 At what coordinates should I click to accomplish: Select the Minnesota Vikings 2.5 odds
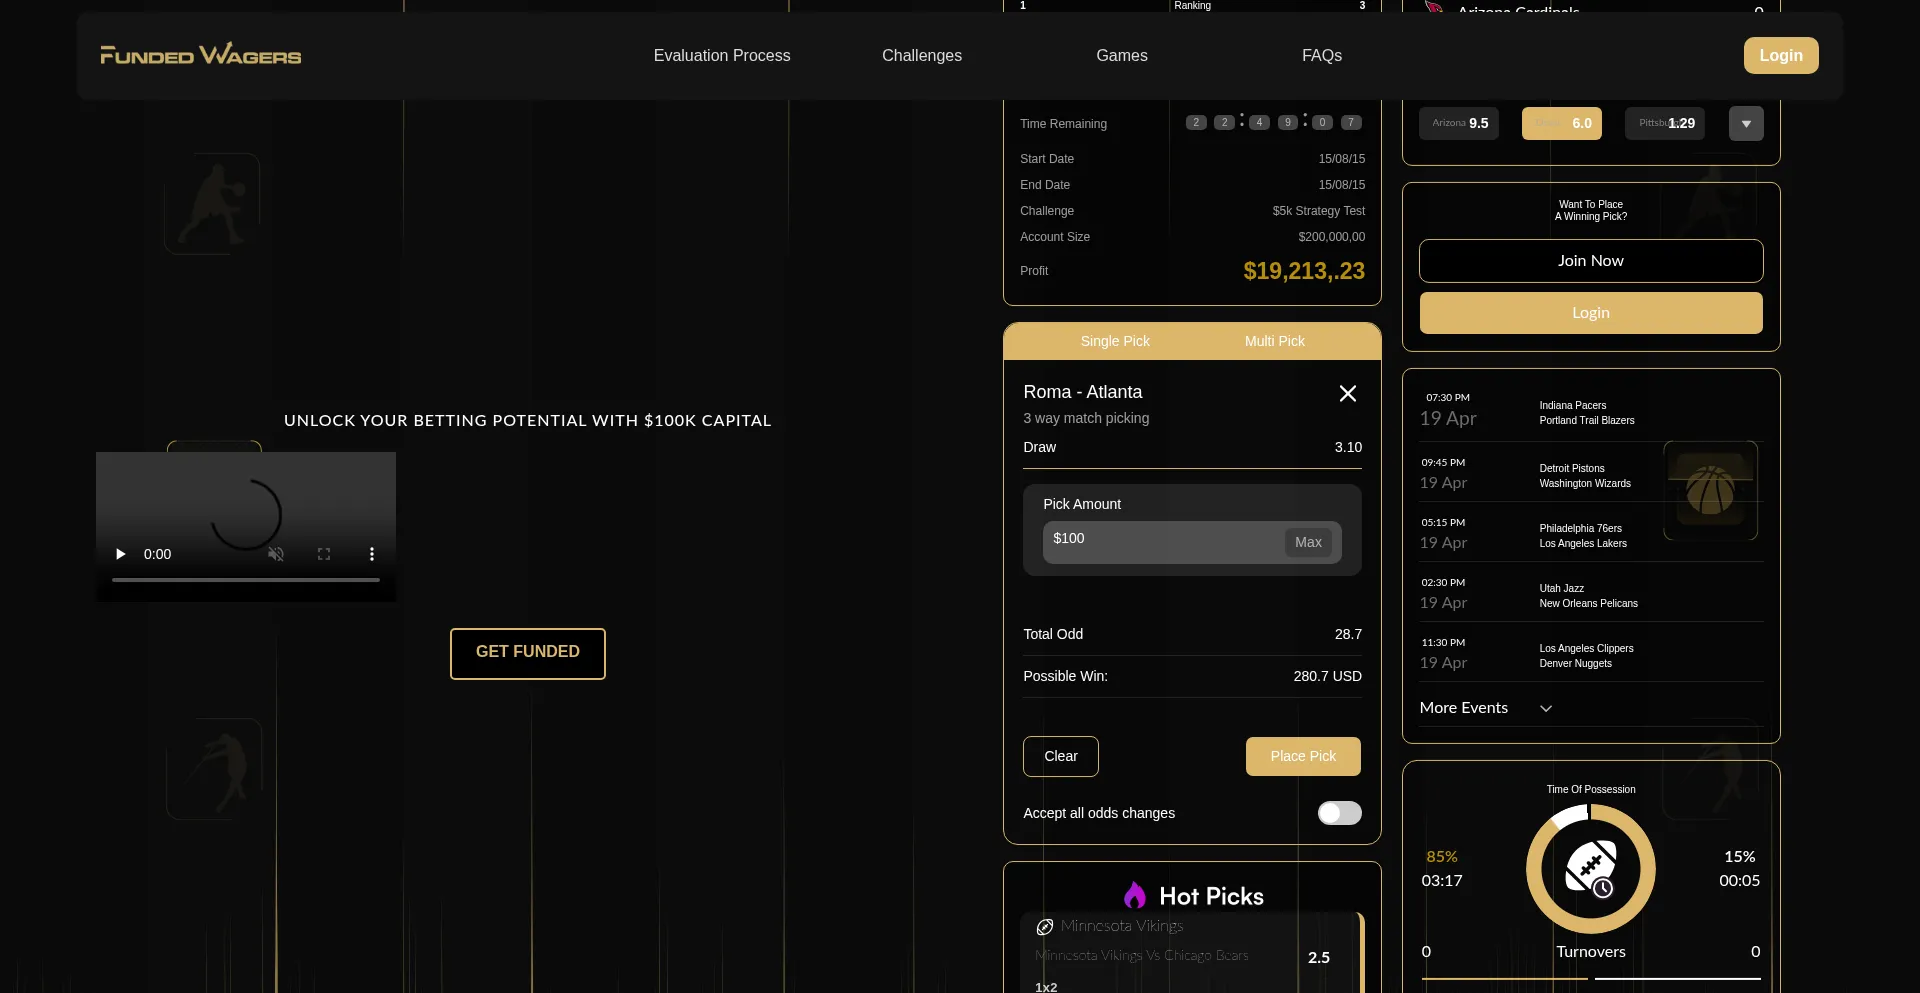(1319, 958)
